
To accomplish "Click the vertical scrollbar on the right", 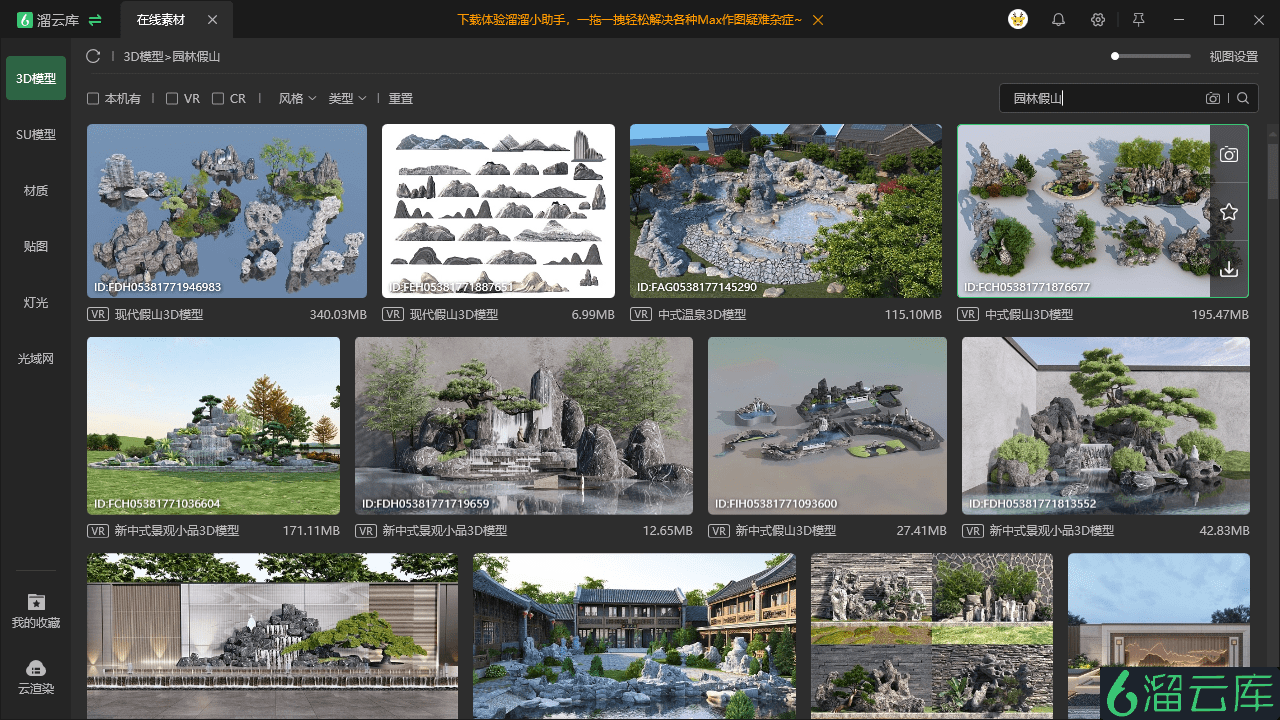I will point(1273,170).
